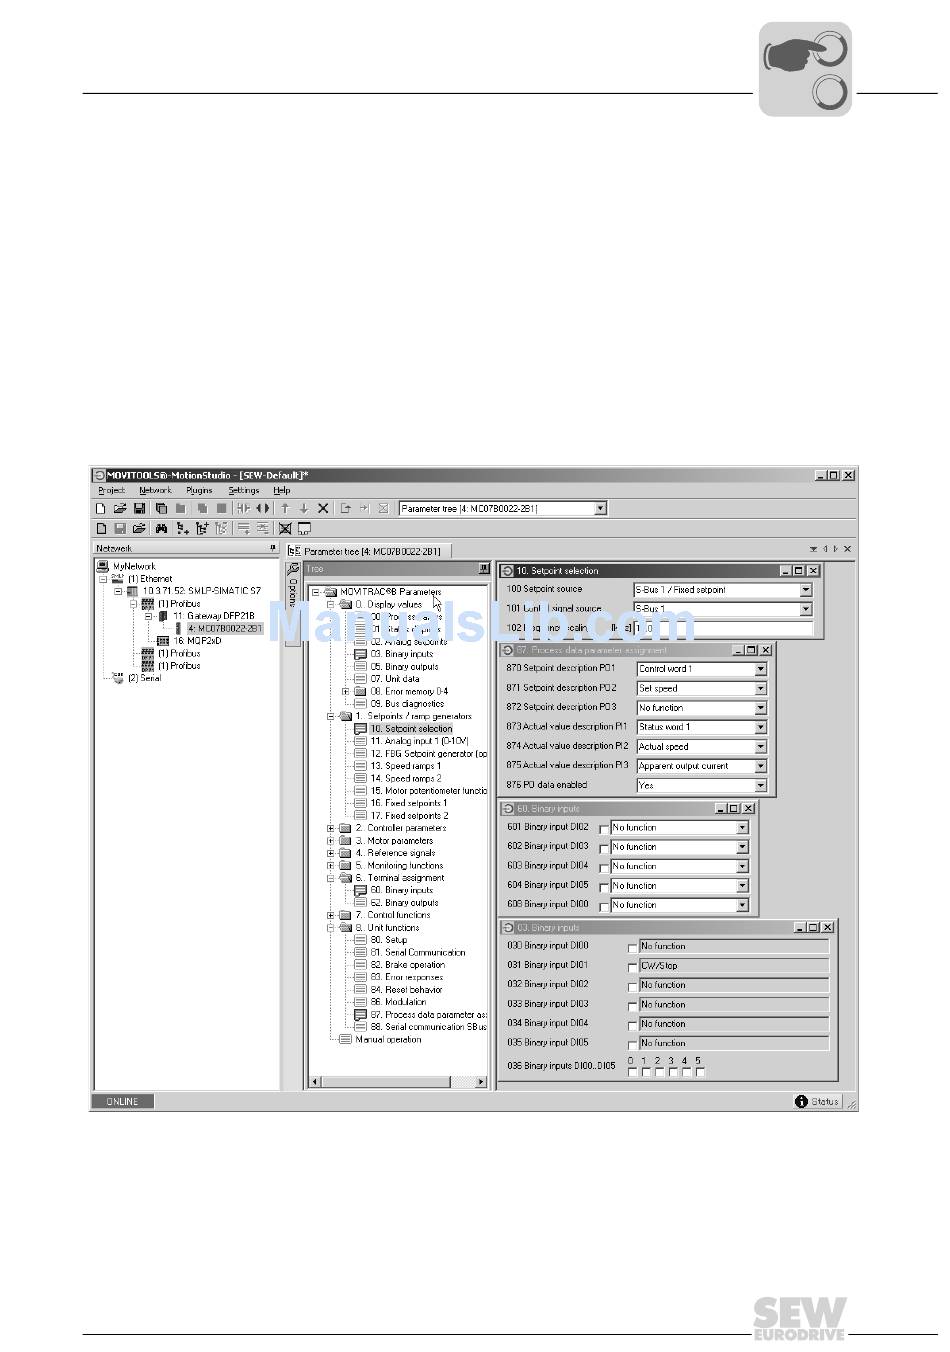The image size is (950, 1352).
Task: Expand the 08. Error memory 0-4 node
Action: click(346, 691)
